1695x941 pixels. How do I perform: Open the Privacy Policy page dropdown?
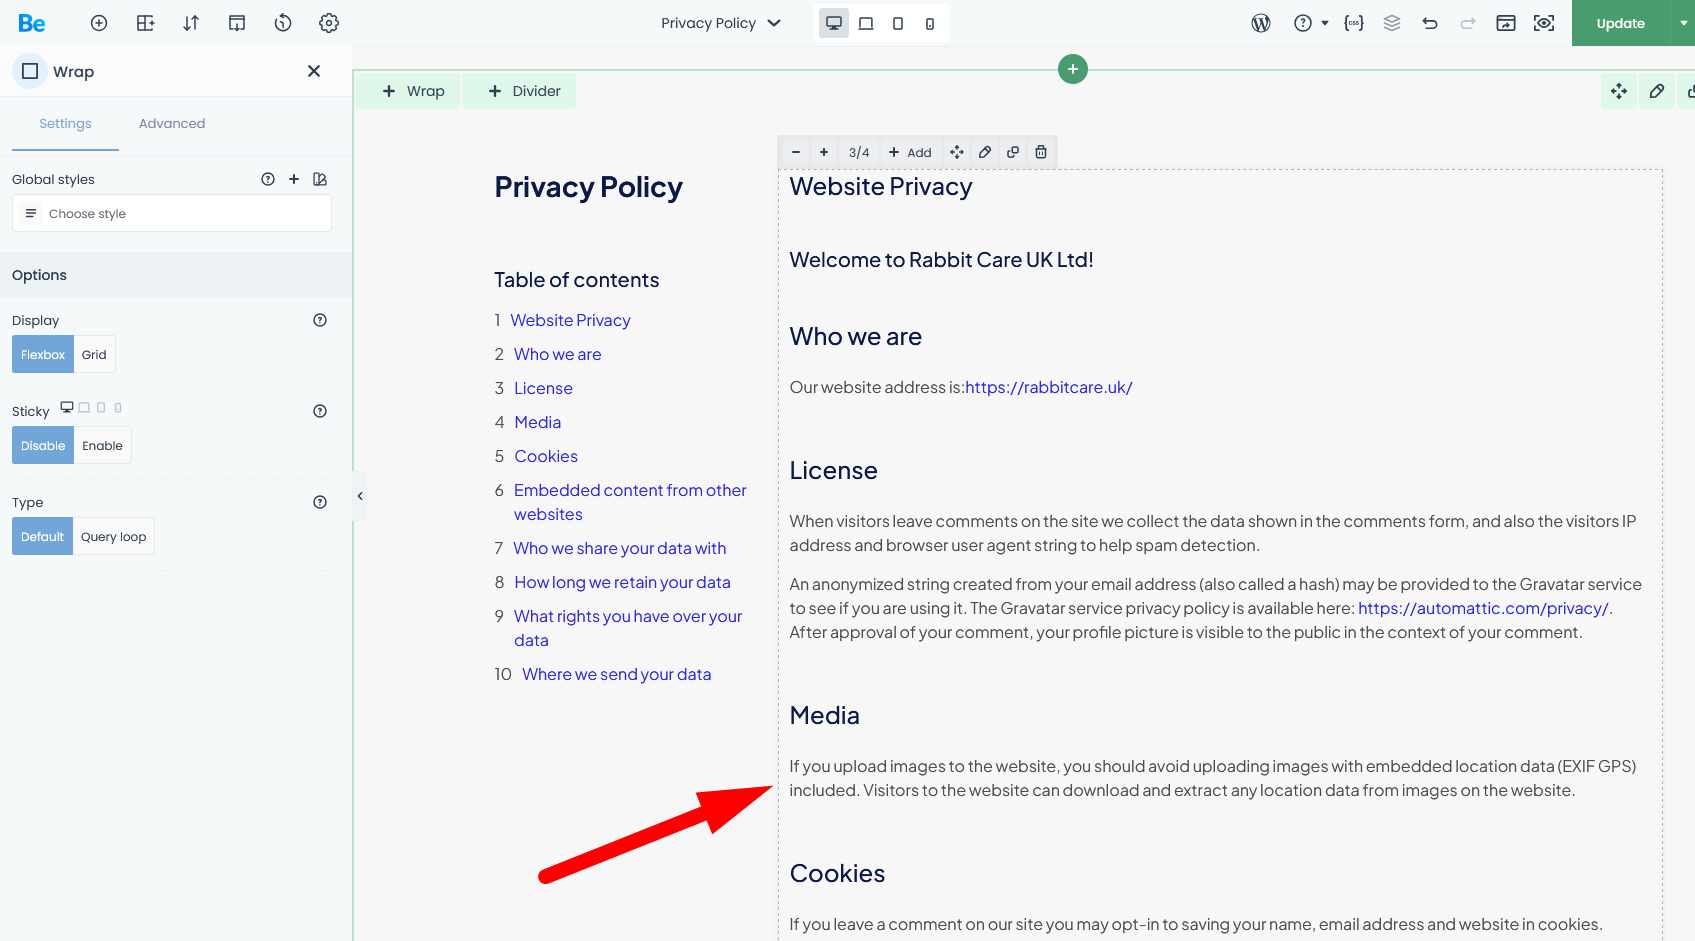coord(720,23)
